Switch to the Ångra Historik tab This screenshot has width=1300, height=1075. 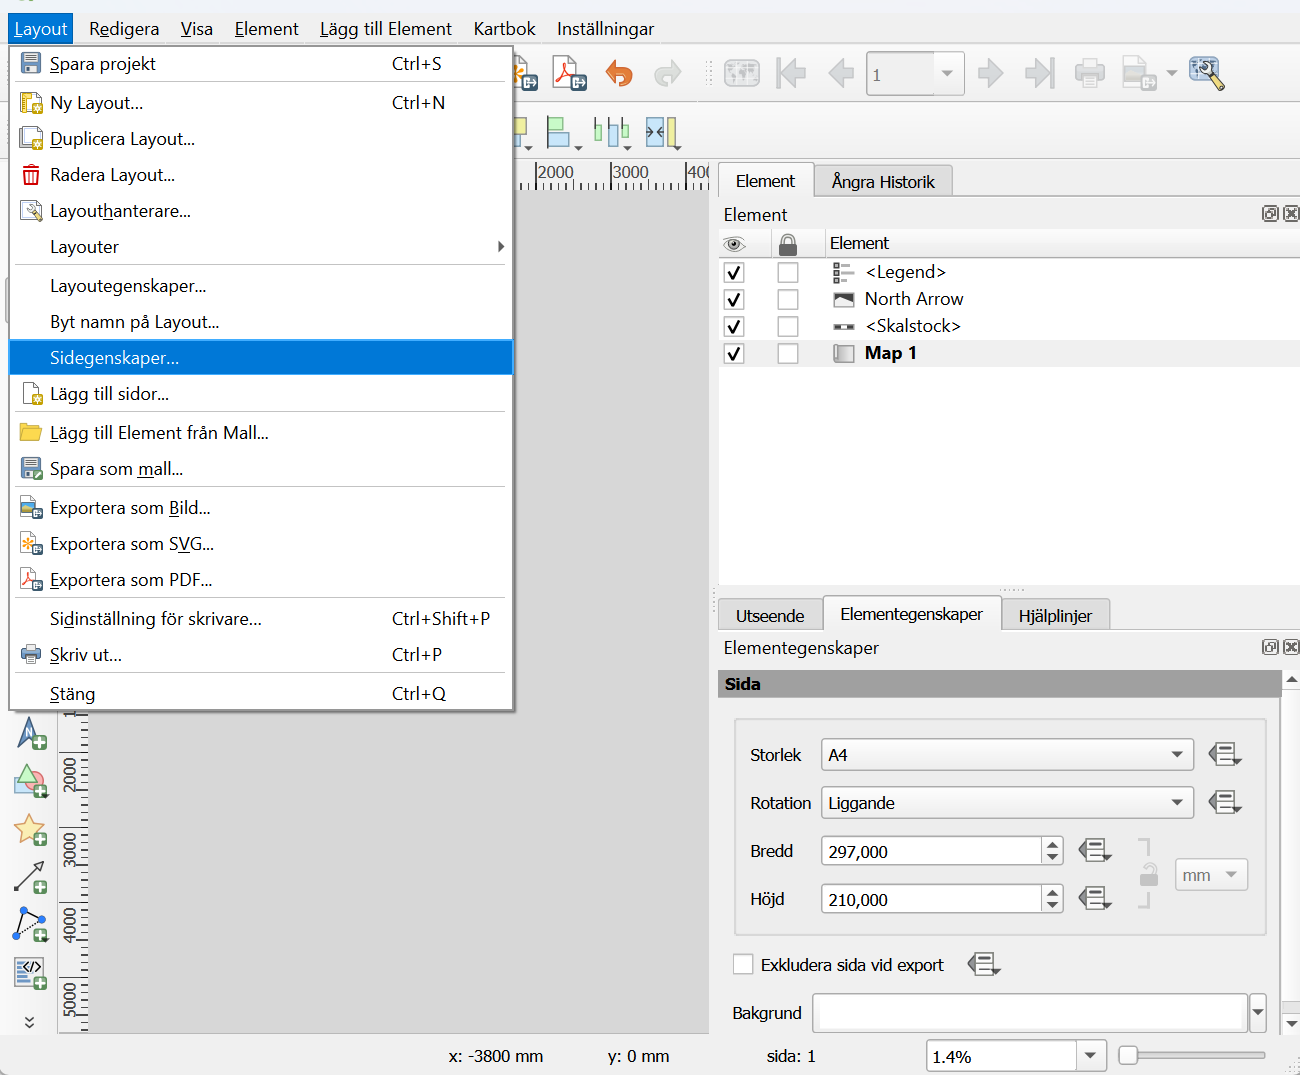[883, 181]
